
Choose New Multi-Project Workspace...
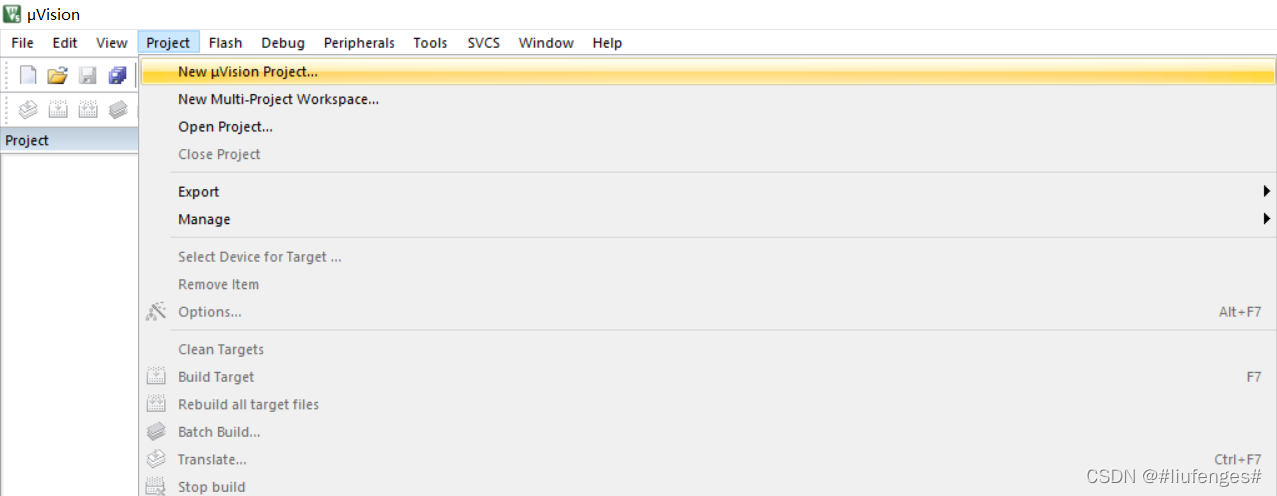tap(708, 99)
